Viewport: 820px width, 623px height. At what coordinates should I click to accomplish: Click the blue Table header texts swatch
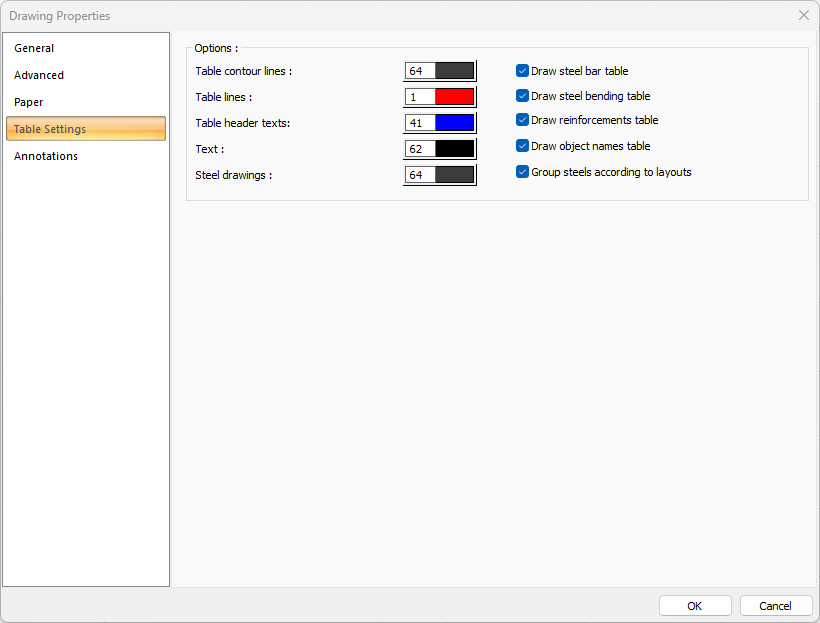point(454,123)
